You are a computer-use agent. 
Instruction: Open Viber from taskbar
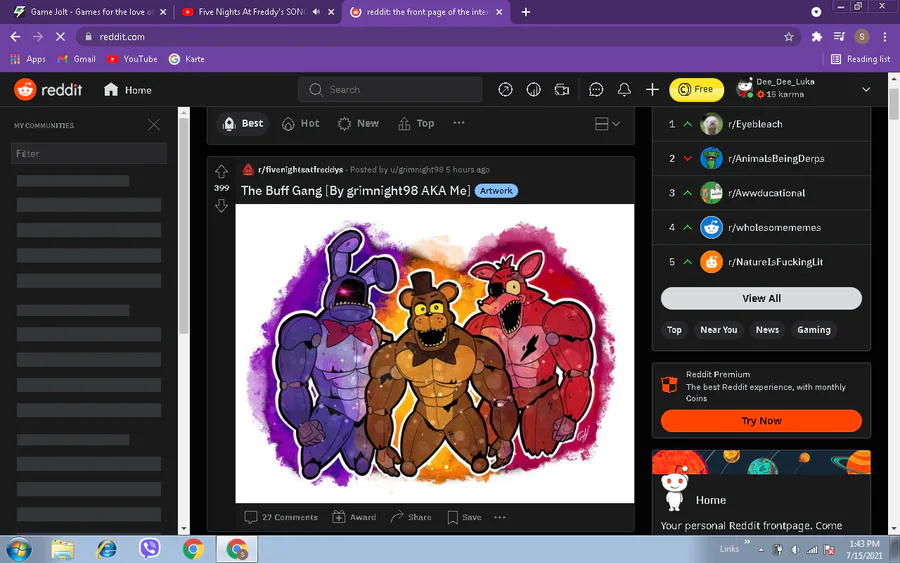coord(149,549)
